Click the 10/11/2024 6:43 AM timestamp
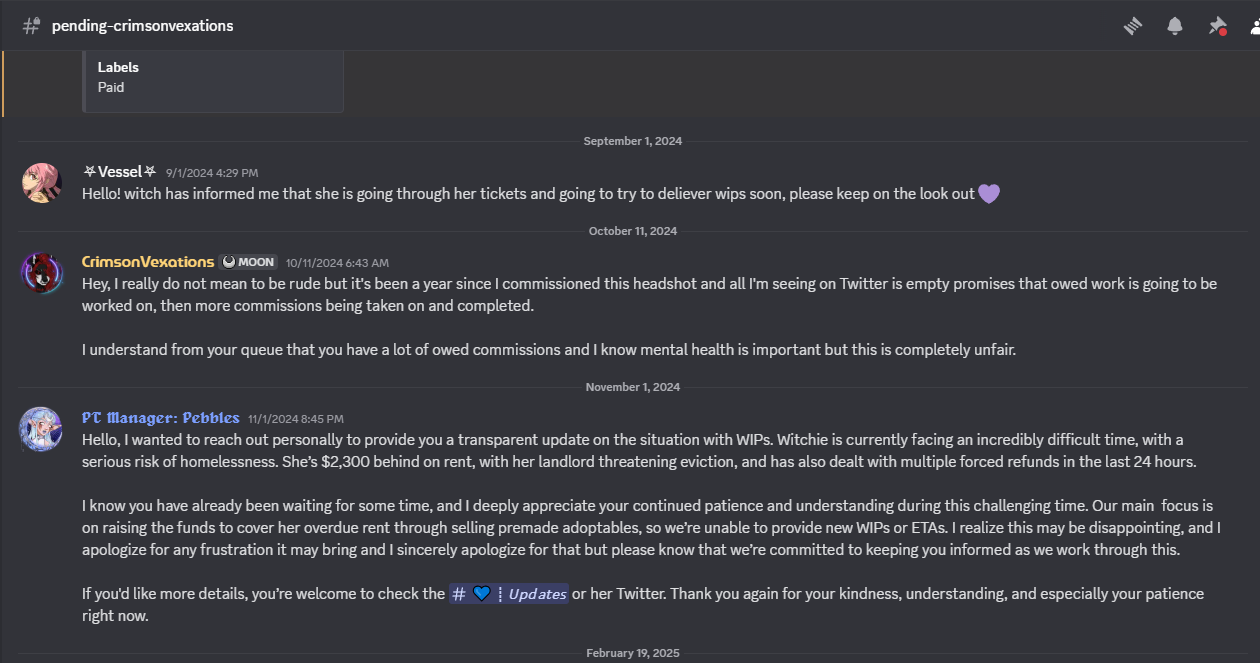Screen dimensions: 1260x663 (x=337, y=263)
